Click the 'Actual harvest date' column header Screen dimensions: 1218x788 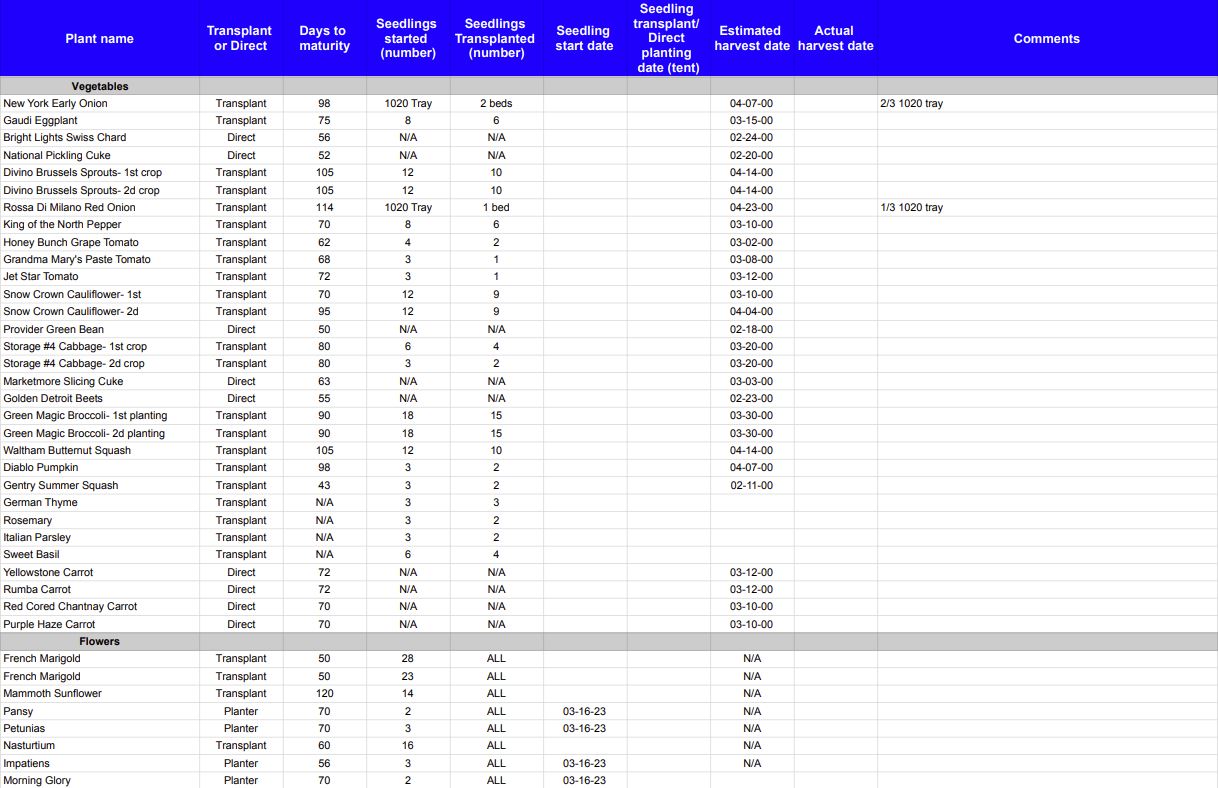(x=835, y=38)
